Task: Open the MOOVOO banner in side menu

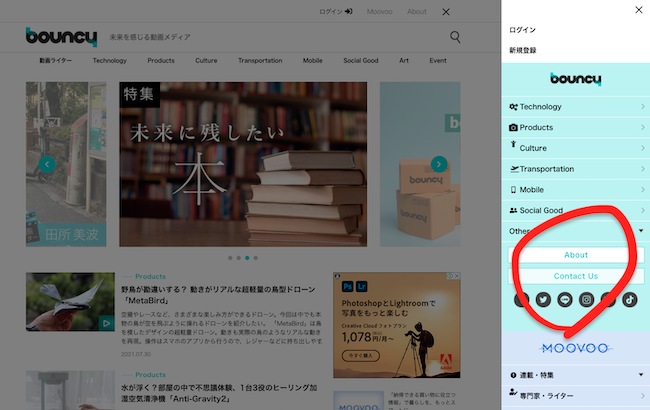Action: point(575,348)
